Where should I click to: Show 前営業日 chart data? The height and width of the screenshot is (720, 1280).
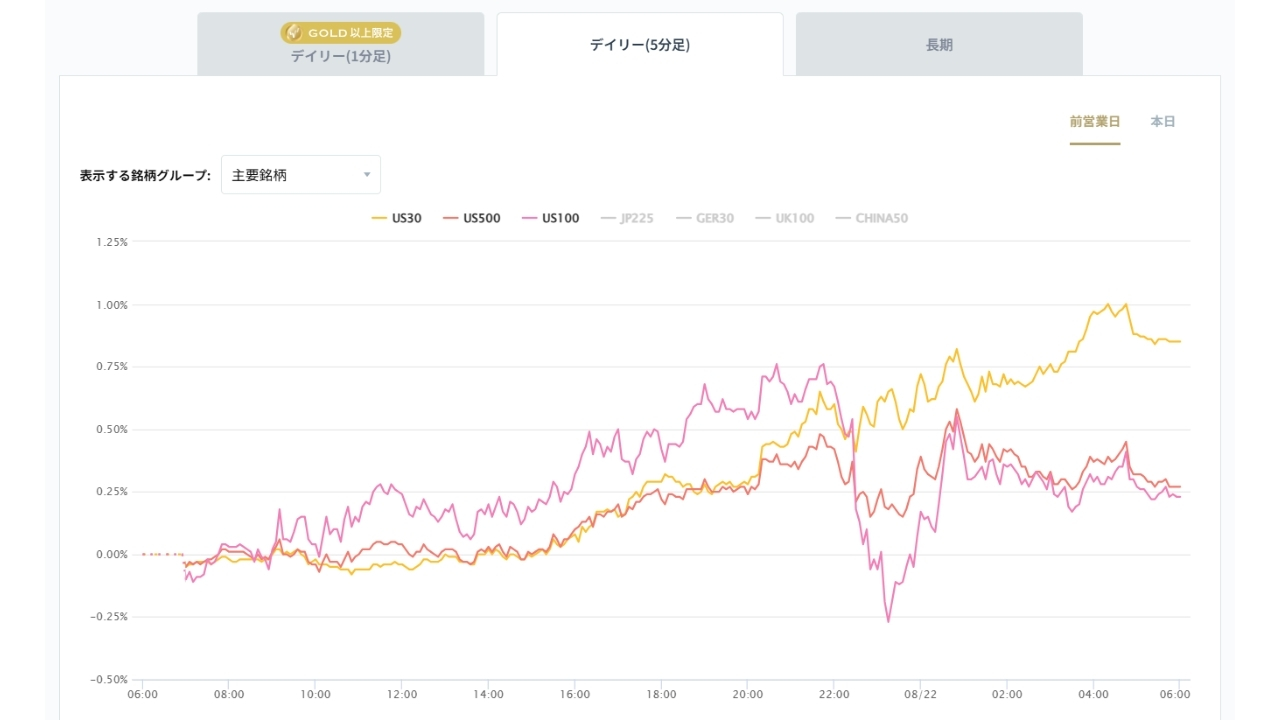pyautogui.click(x=1095, y=122)
